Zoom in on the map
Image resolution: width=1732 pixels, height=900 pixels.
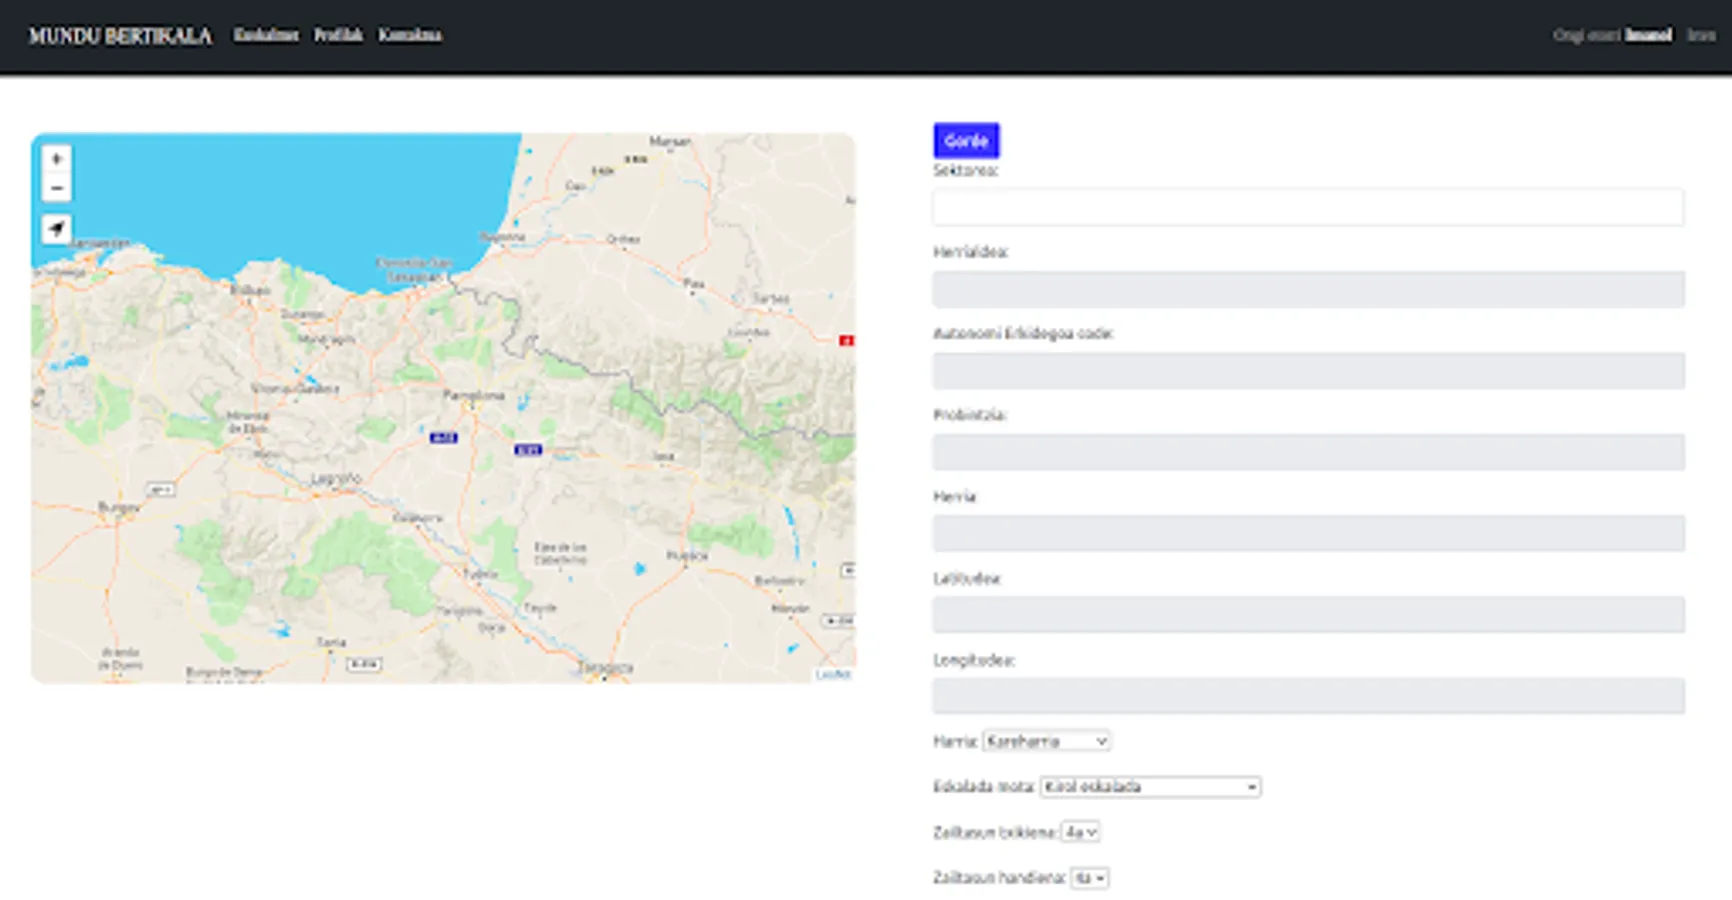tap(56, 159)
